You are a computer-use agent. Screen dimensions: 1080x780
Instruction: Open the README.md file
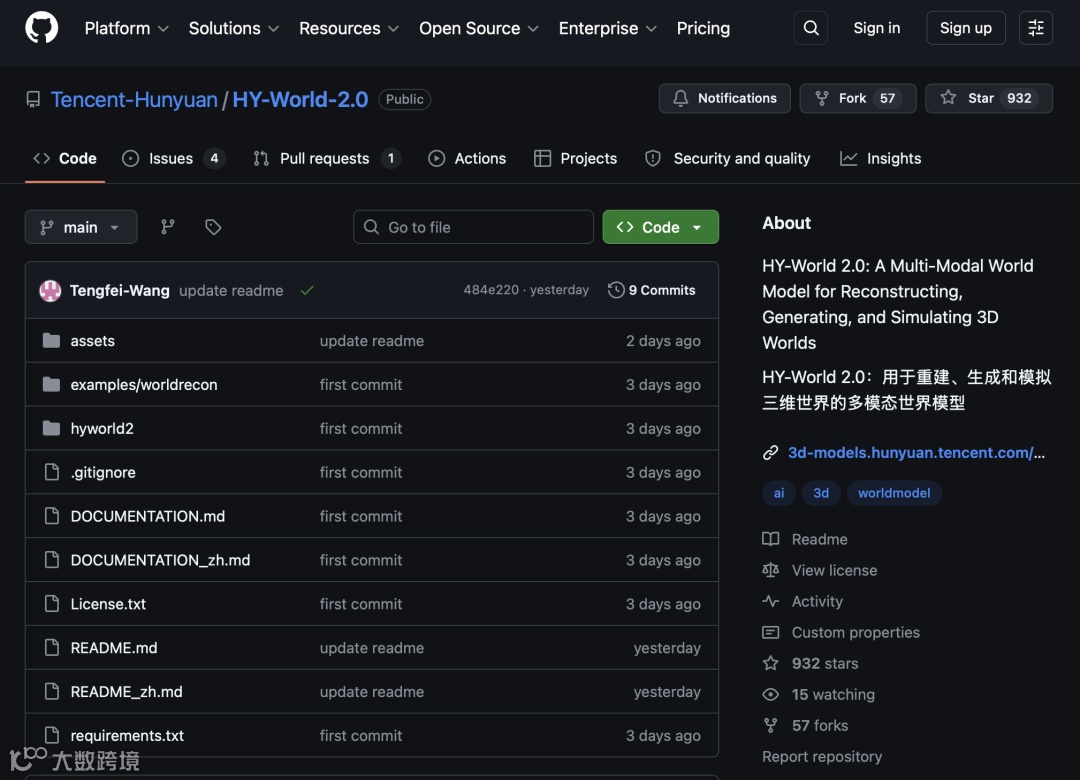[x=114, y=648]
